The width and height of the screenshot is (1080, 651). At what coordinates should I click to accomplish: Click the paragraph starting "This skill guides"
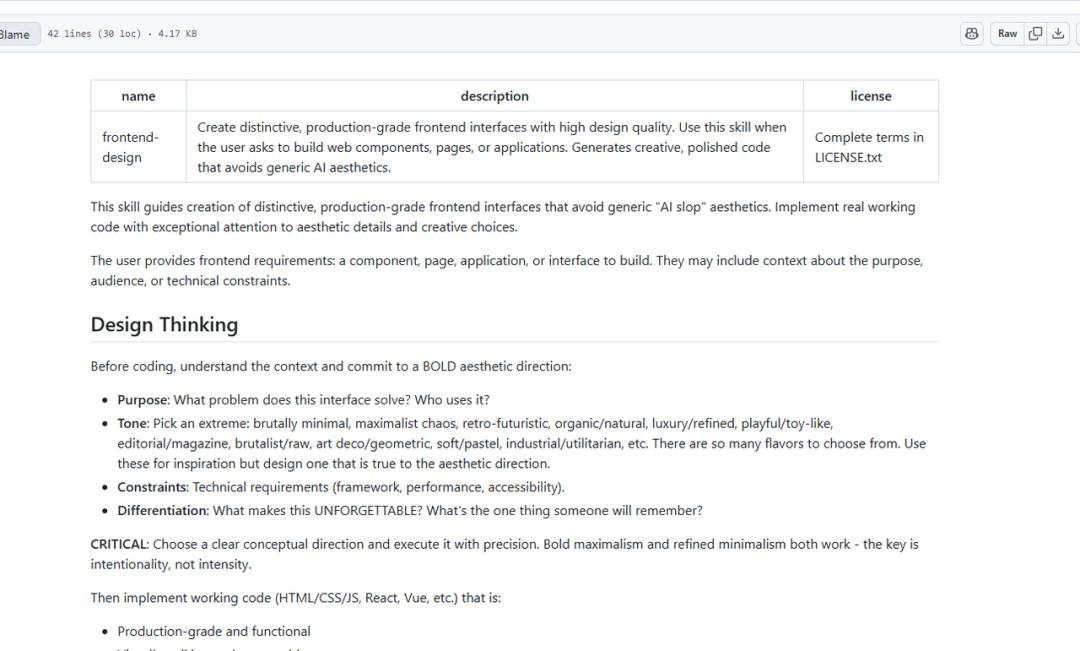point(502,217)
